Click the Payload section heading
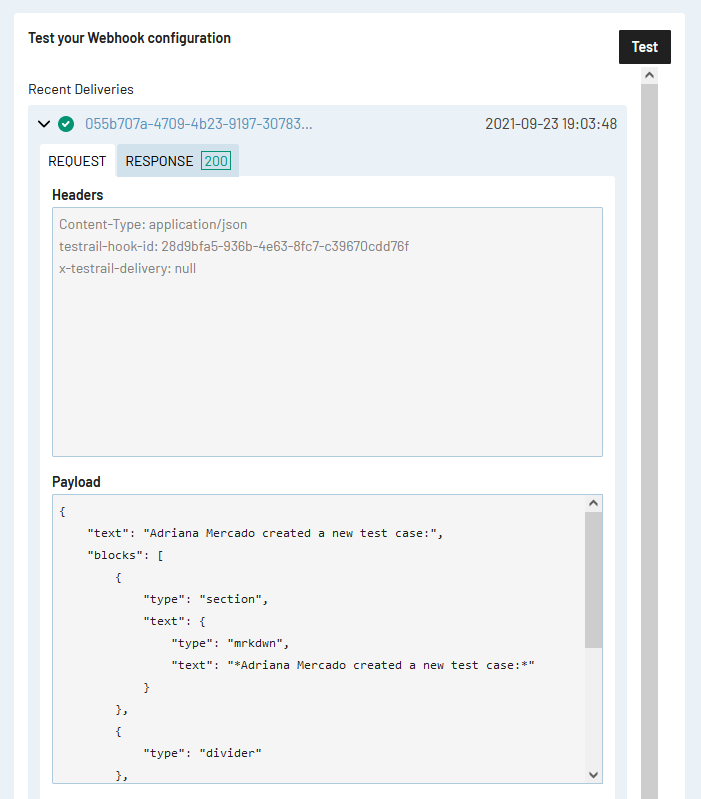Image resolution: width=701 pixels, height=799 pixels. pyautogui.click(x=76, y=482)
